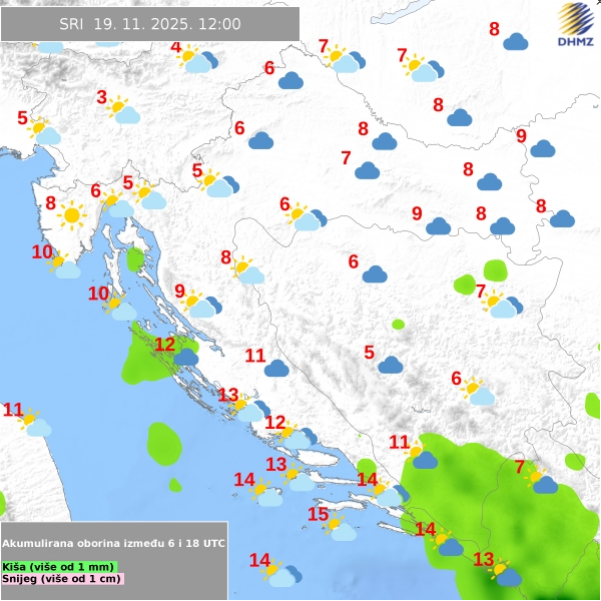The image size is (601, 601).
Task: Select the partly cloudy icon beside 4
Action: click(194, 59)
